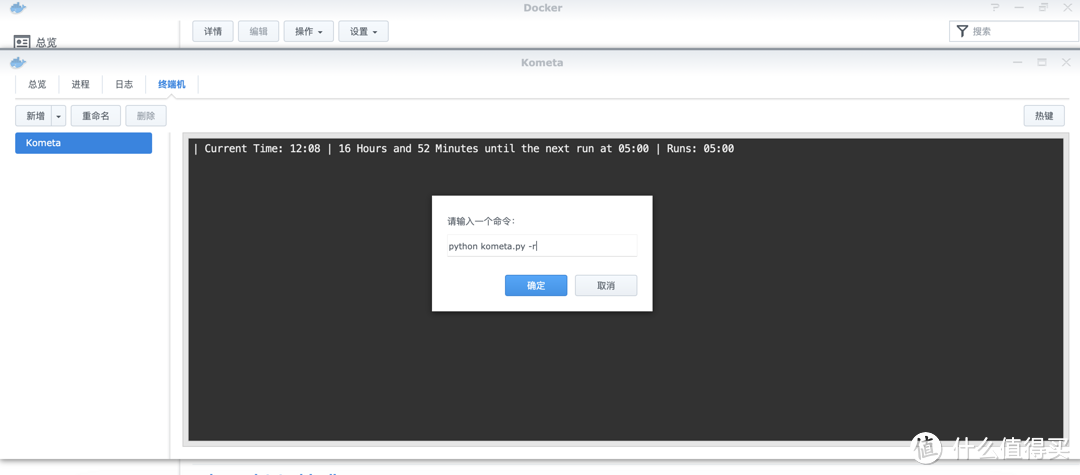
Task: Select the Kometa terminal entry in list
Action: point(83,143)
